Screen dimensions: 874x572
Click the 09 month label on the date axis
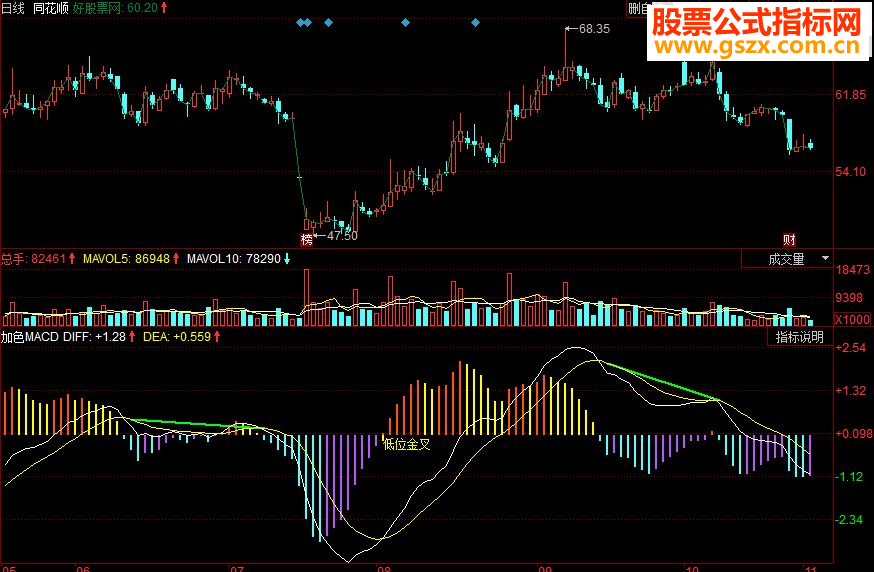(545, 568)
